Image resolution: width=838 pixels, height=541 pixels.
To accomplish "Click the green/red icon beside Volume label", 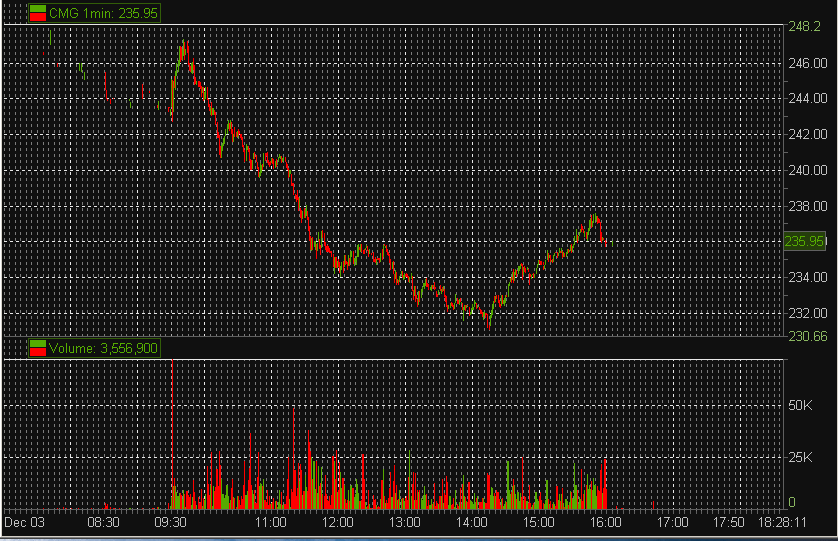I will pyautogui.click(x=38, y=348).
